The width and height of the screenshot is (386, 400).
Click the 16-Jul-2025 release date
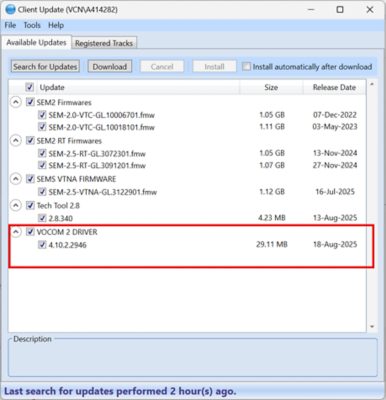point(335,192)
